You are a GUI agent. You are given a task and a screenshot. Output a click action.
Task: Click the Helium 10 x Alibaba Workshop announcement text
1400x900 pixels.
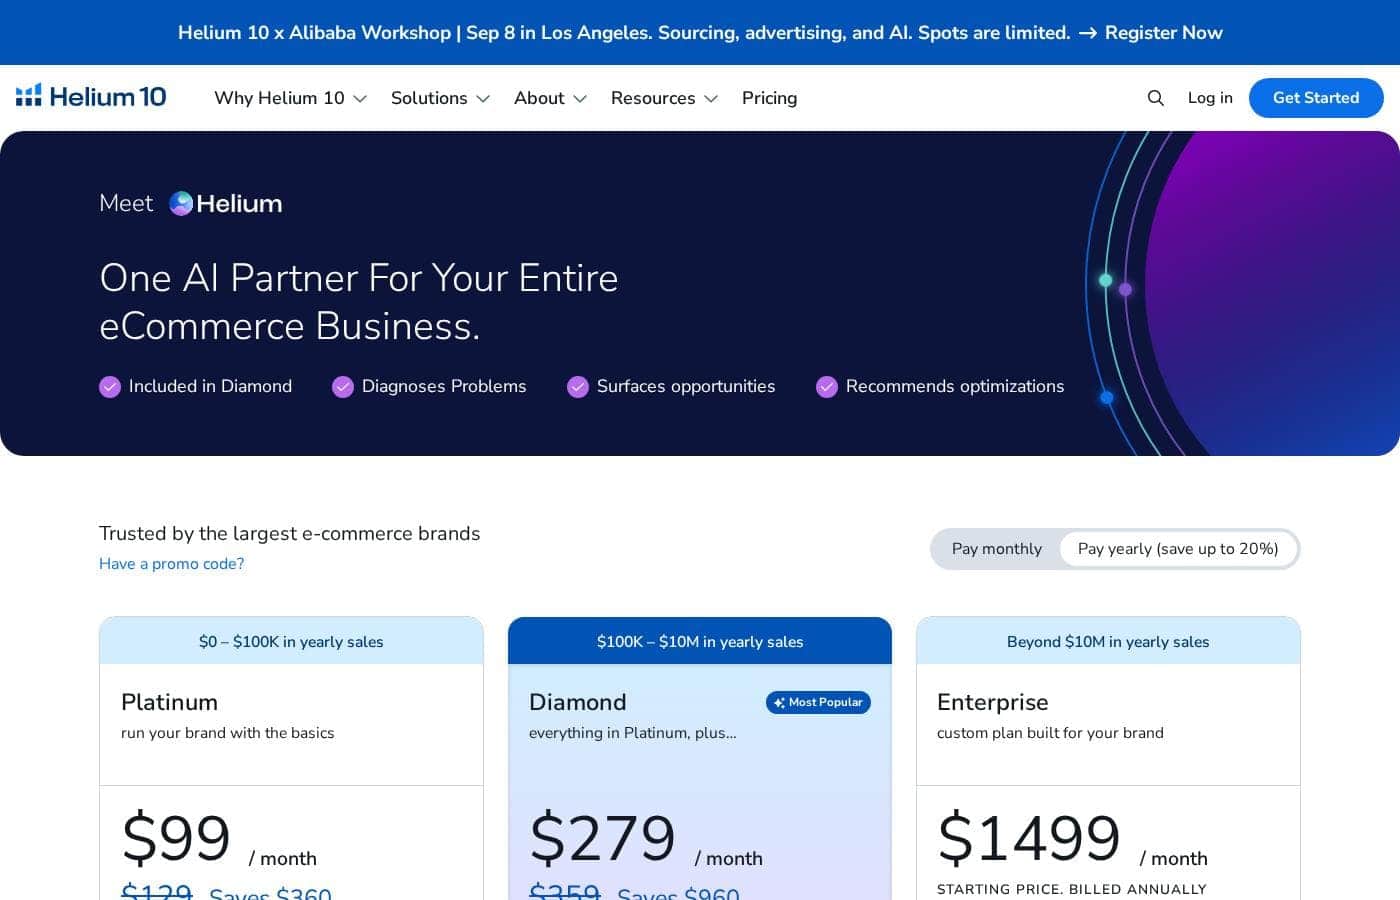[624, 33]
